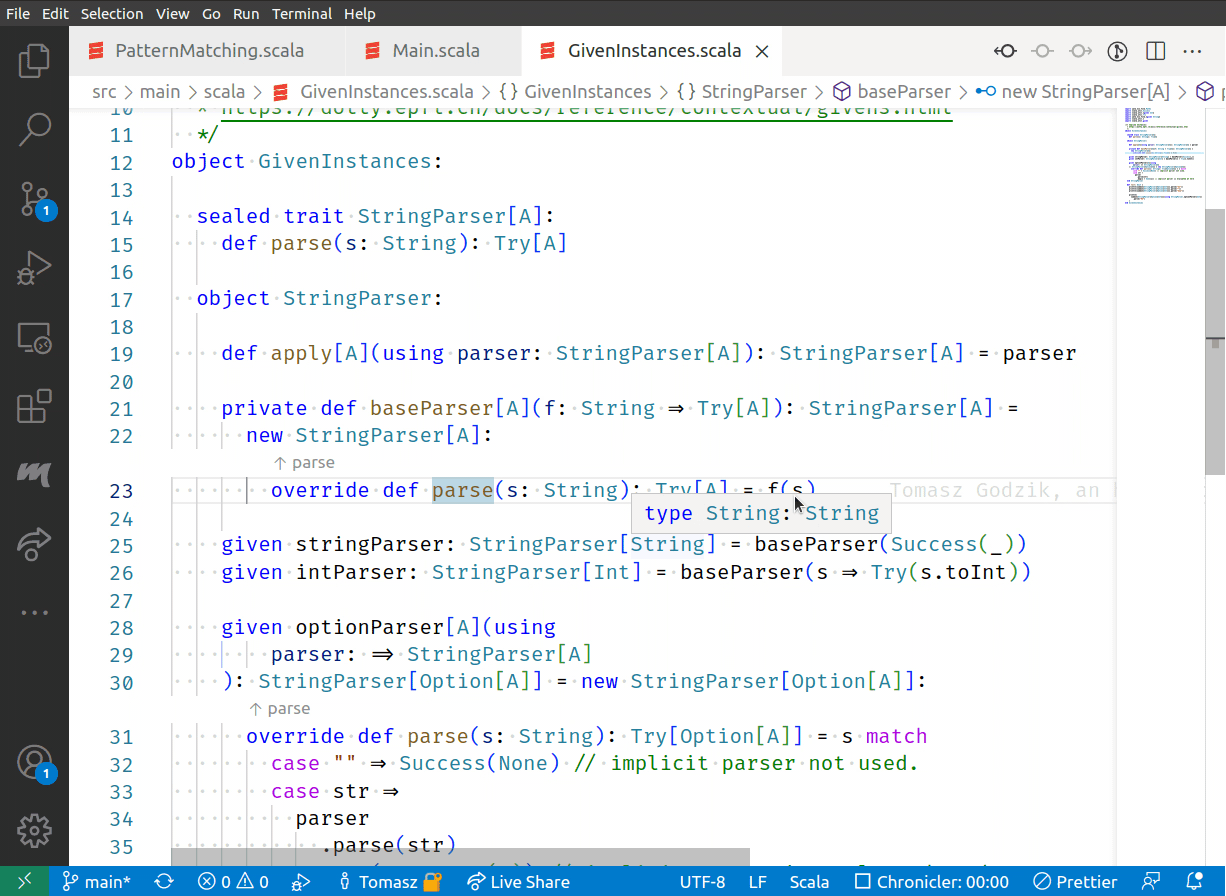Open the Manage settings gear
The image size is (1226, 896).
34,829
